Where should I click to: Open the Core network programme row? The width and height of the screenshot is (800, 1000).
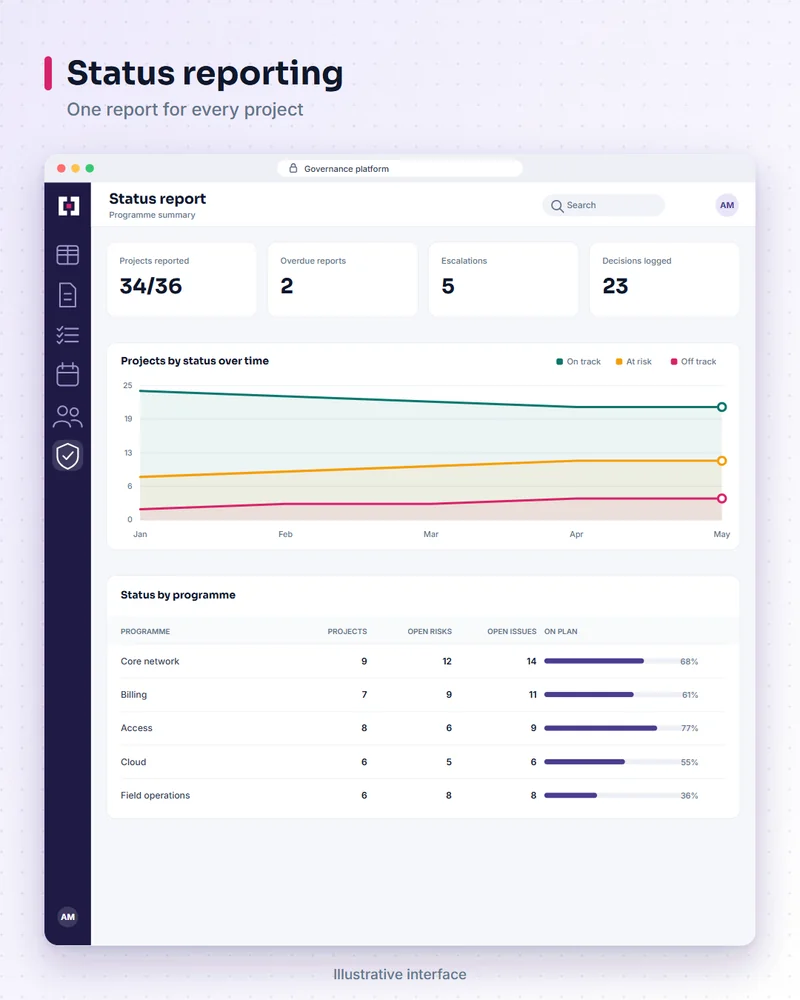[423, 661]
